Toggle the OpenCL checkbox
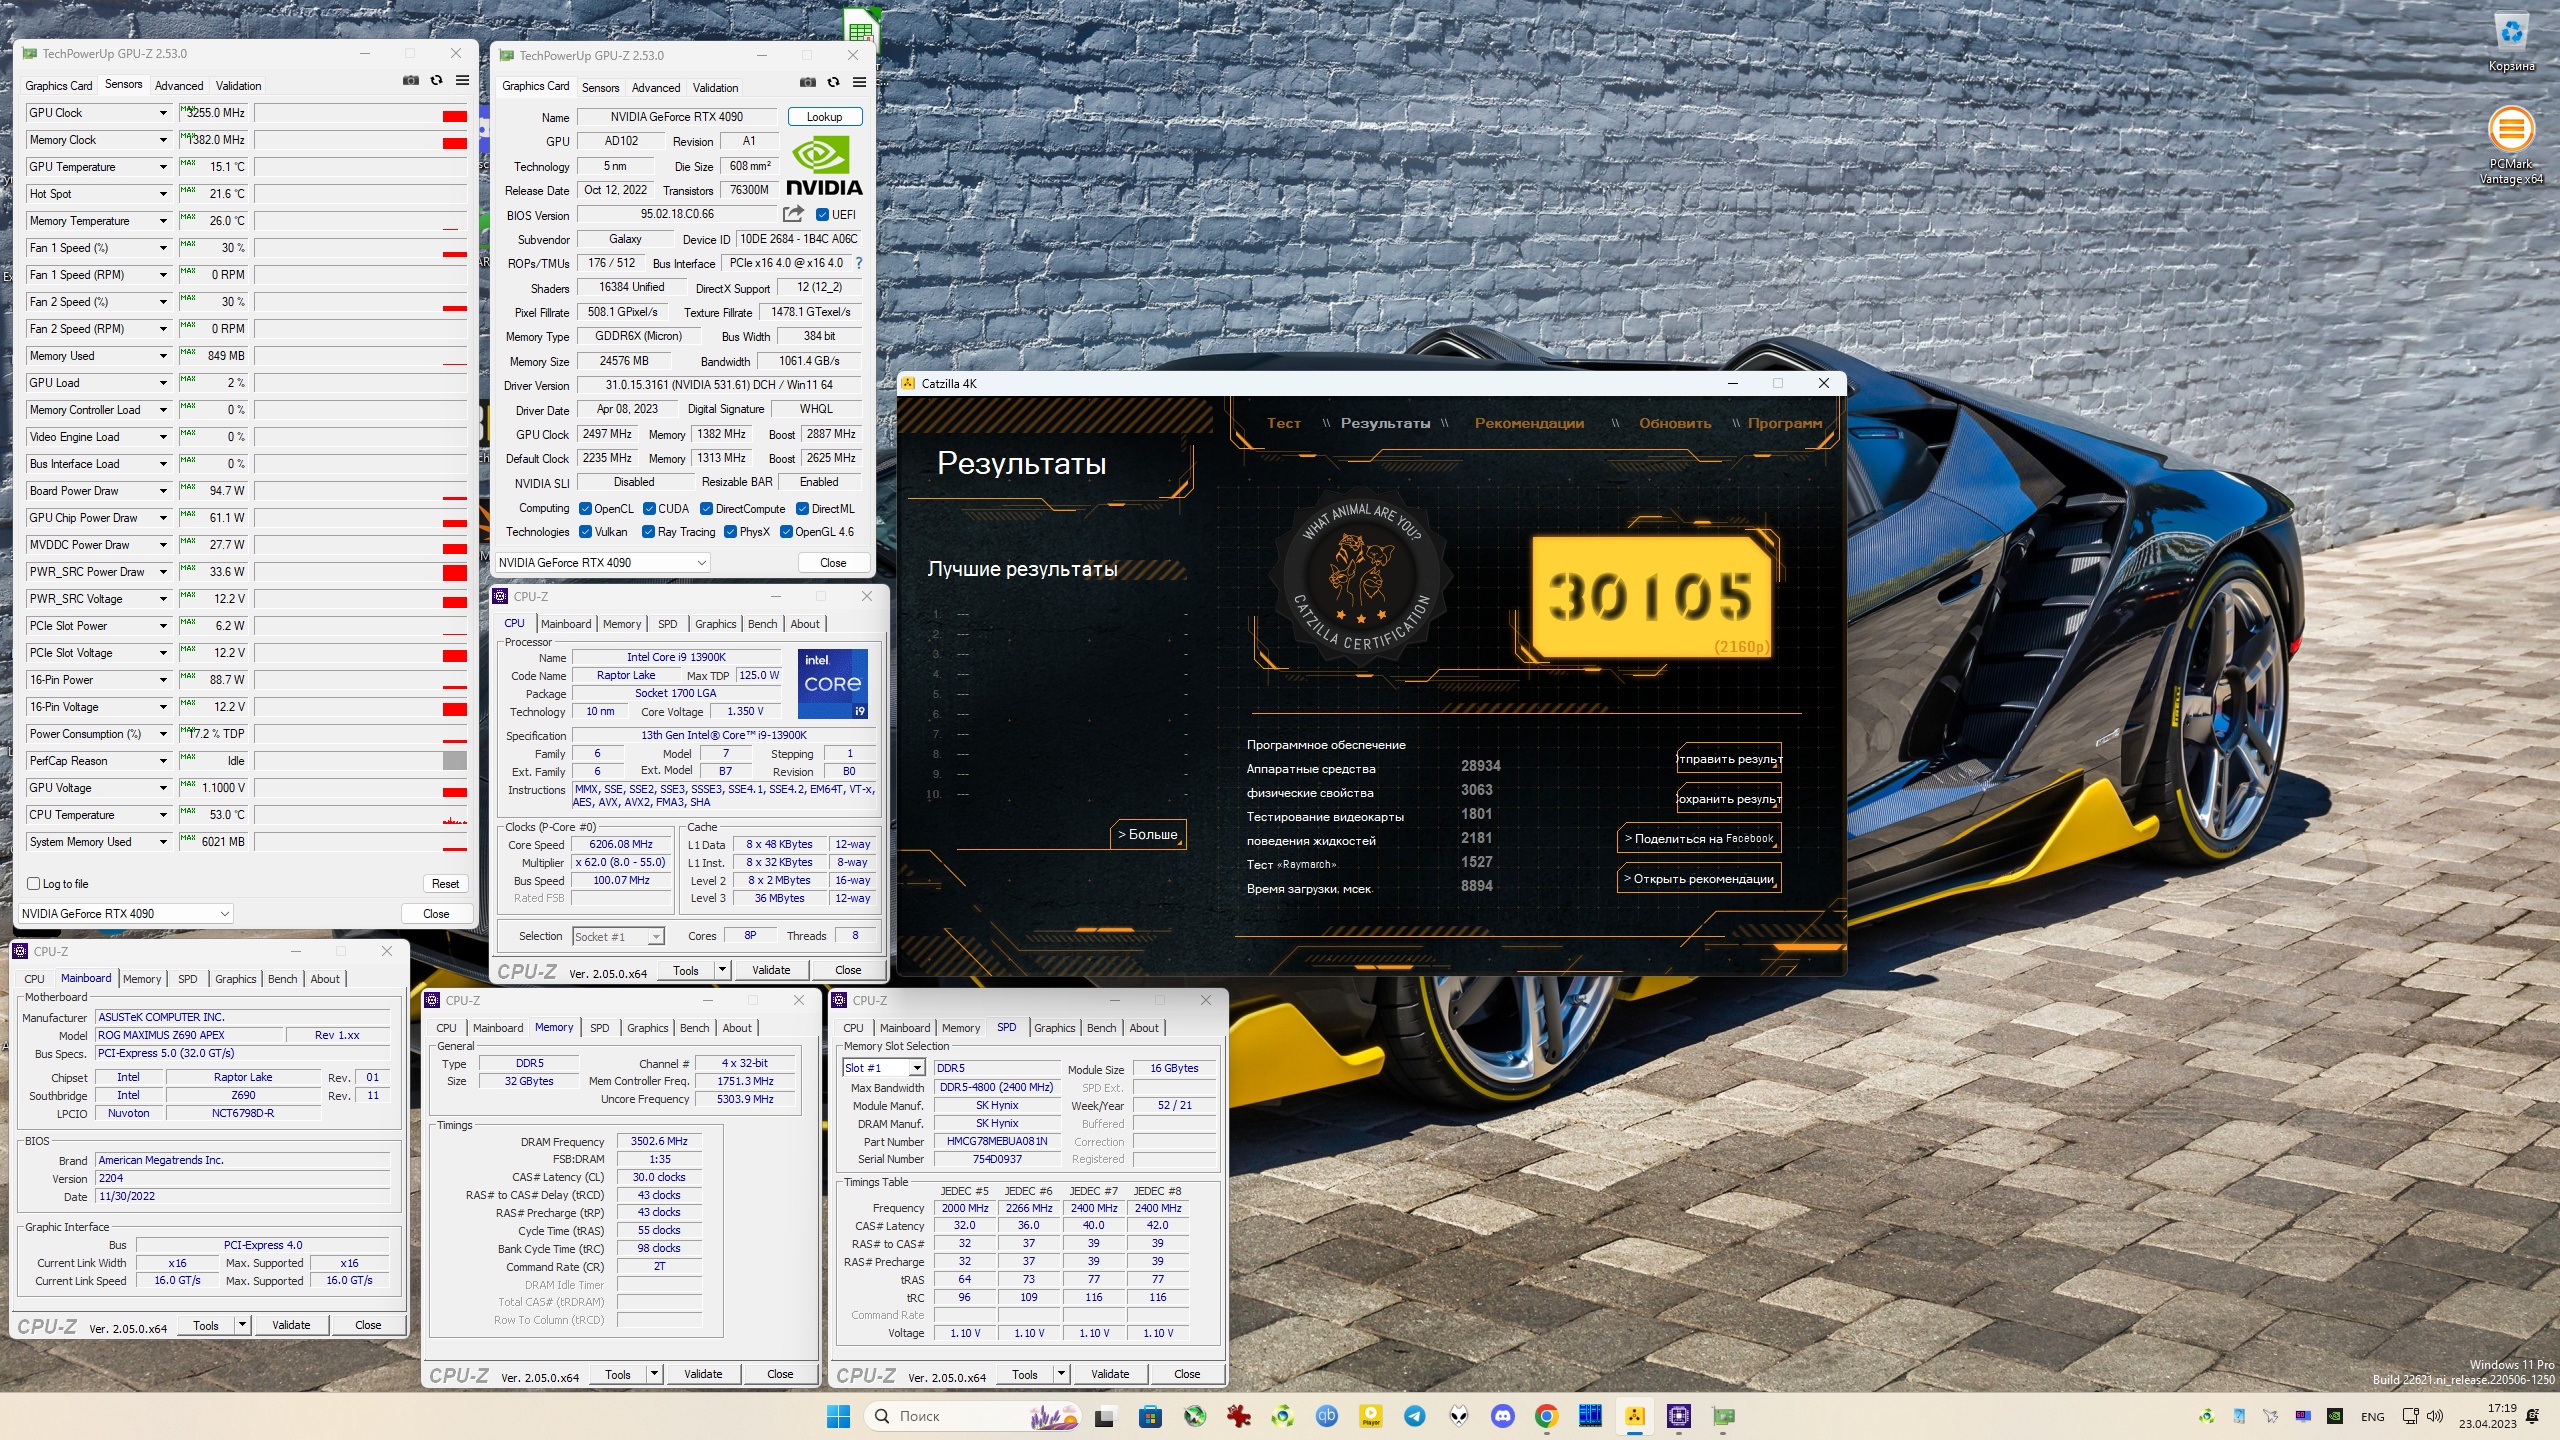This screenshot has width=2560, height=1440. pos(585,509)
